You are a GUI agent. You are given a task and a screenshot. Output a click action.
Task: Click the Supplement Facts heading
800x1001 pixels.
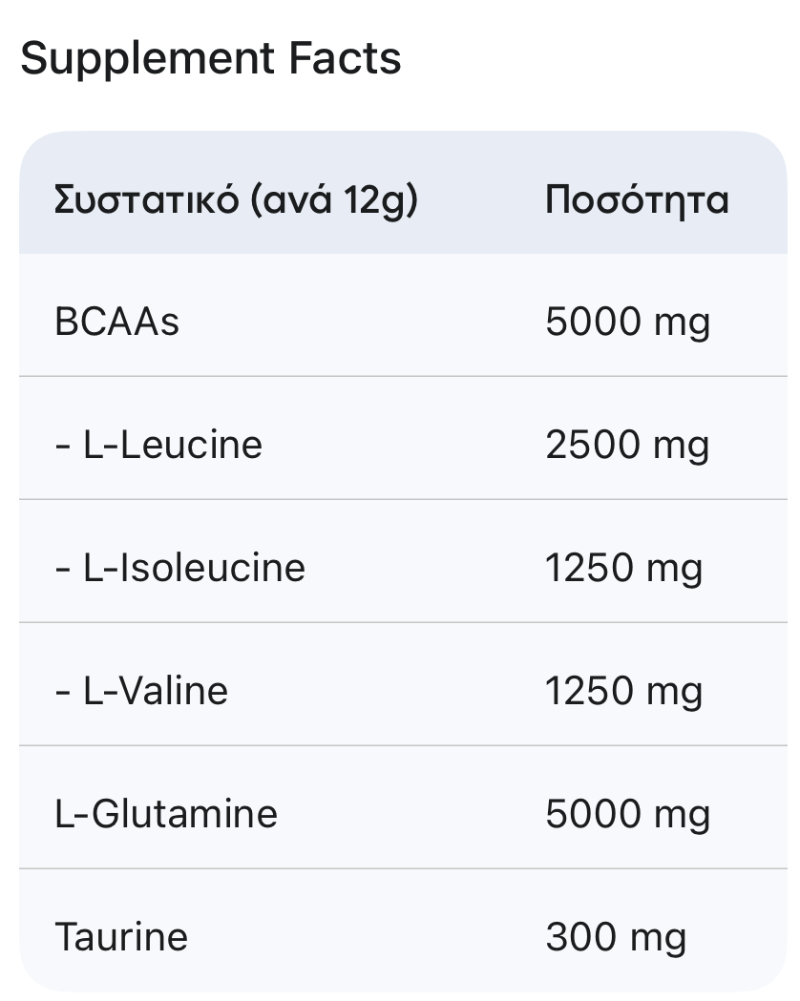coord(211,59)
